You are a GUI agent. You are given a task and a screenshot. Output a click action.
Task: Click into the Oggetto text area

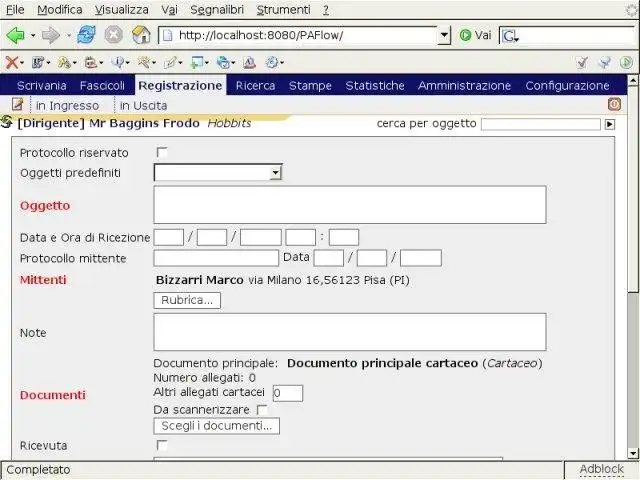[x=350, y=205]
